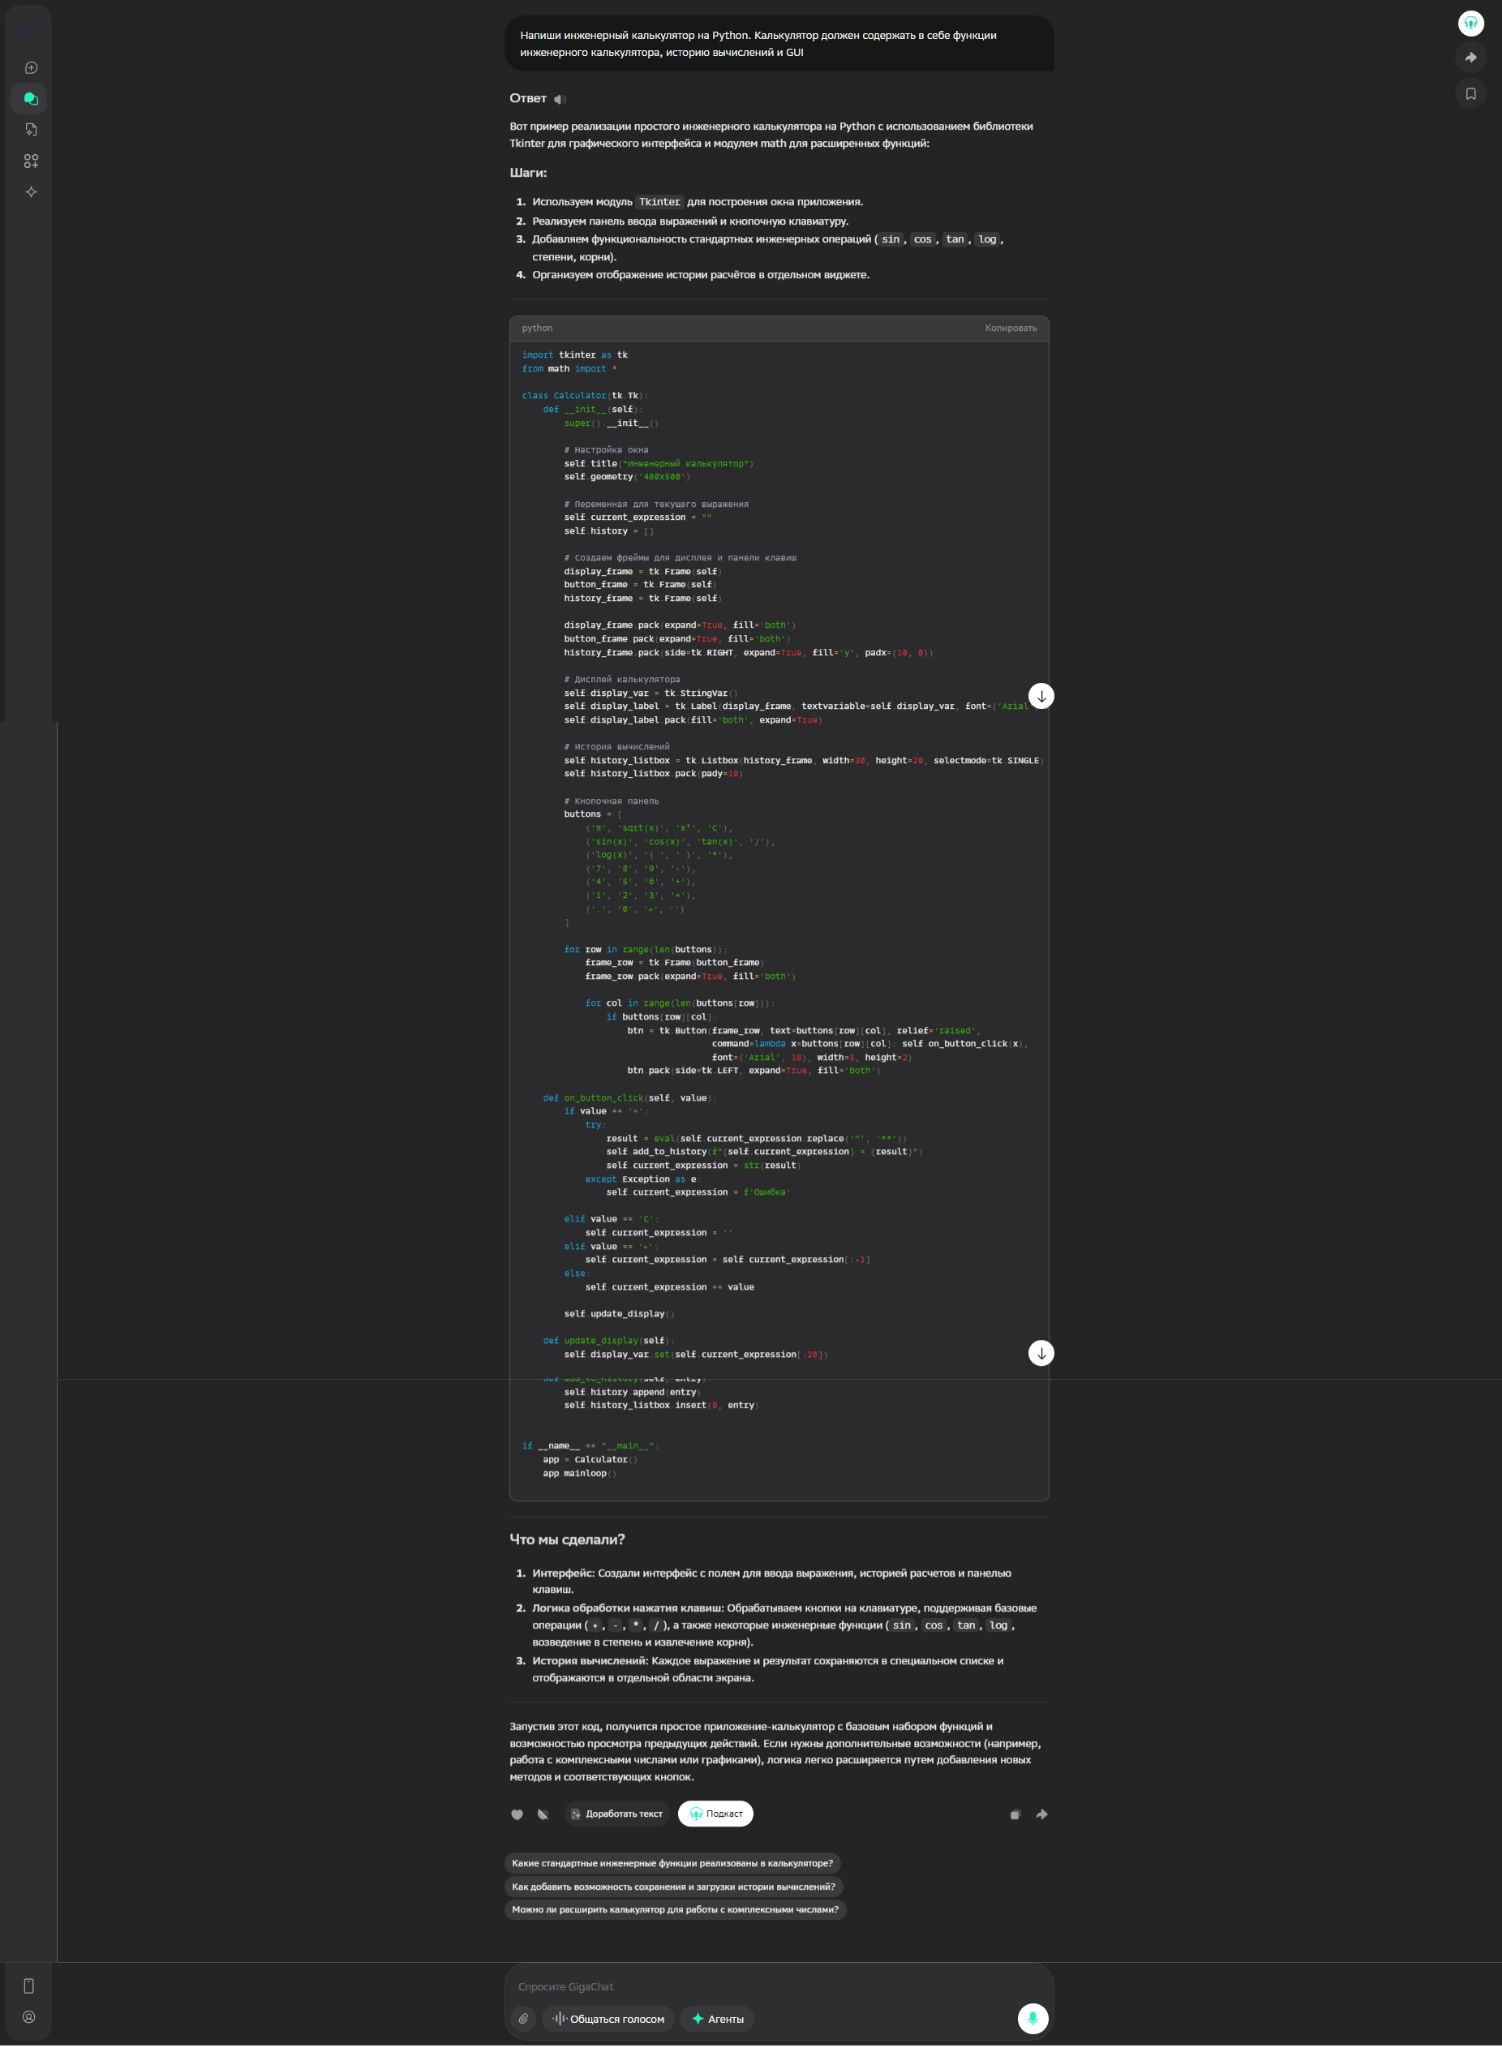Click the round microphone button
This screenshot has height=2048, width=1502.
coord(1033,2019)
